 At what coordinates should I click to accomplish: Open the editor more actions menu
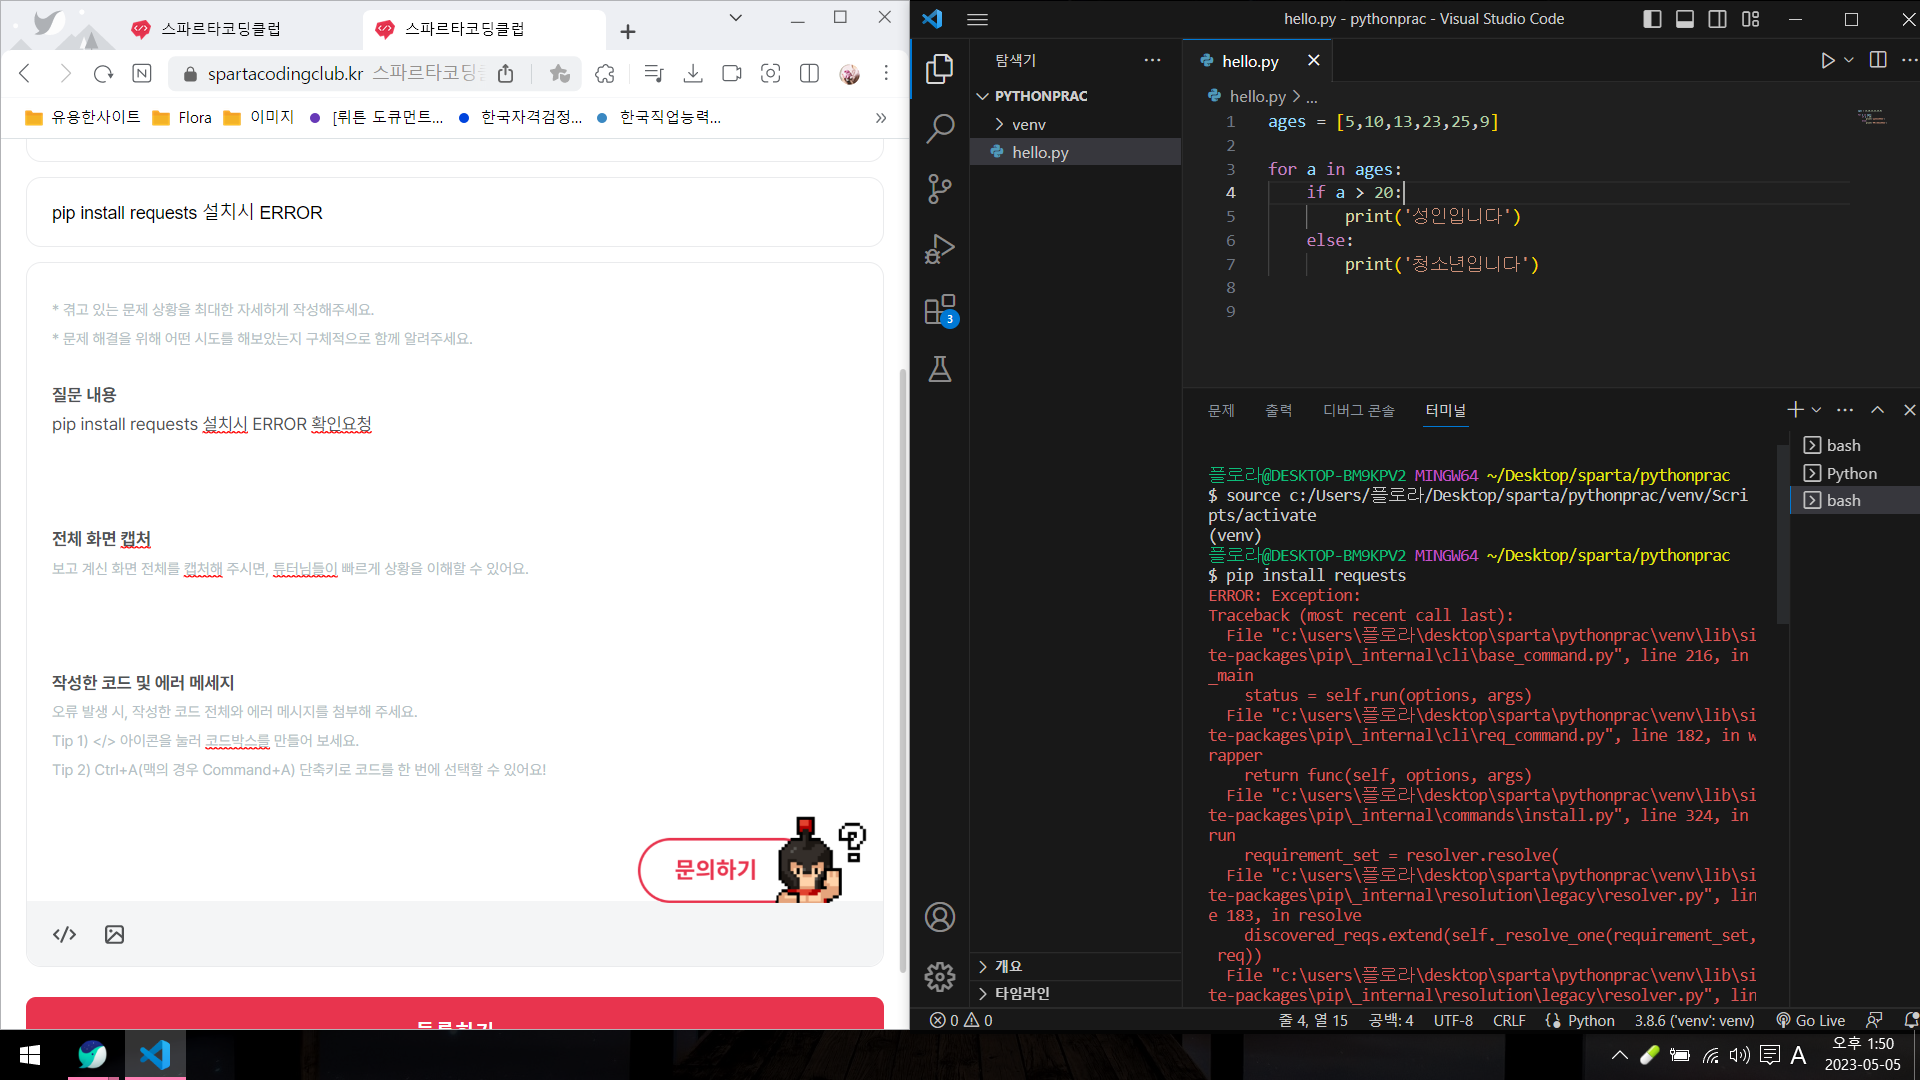(x=1909, y=61)
